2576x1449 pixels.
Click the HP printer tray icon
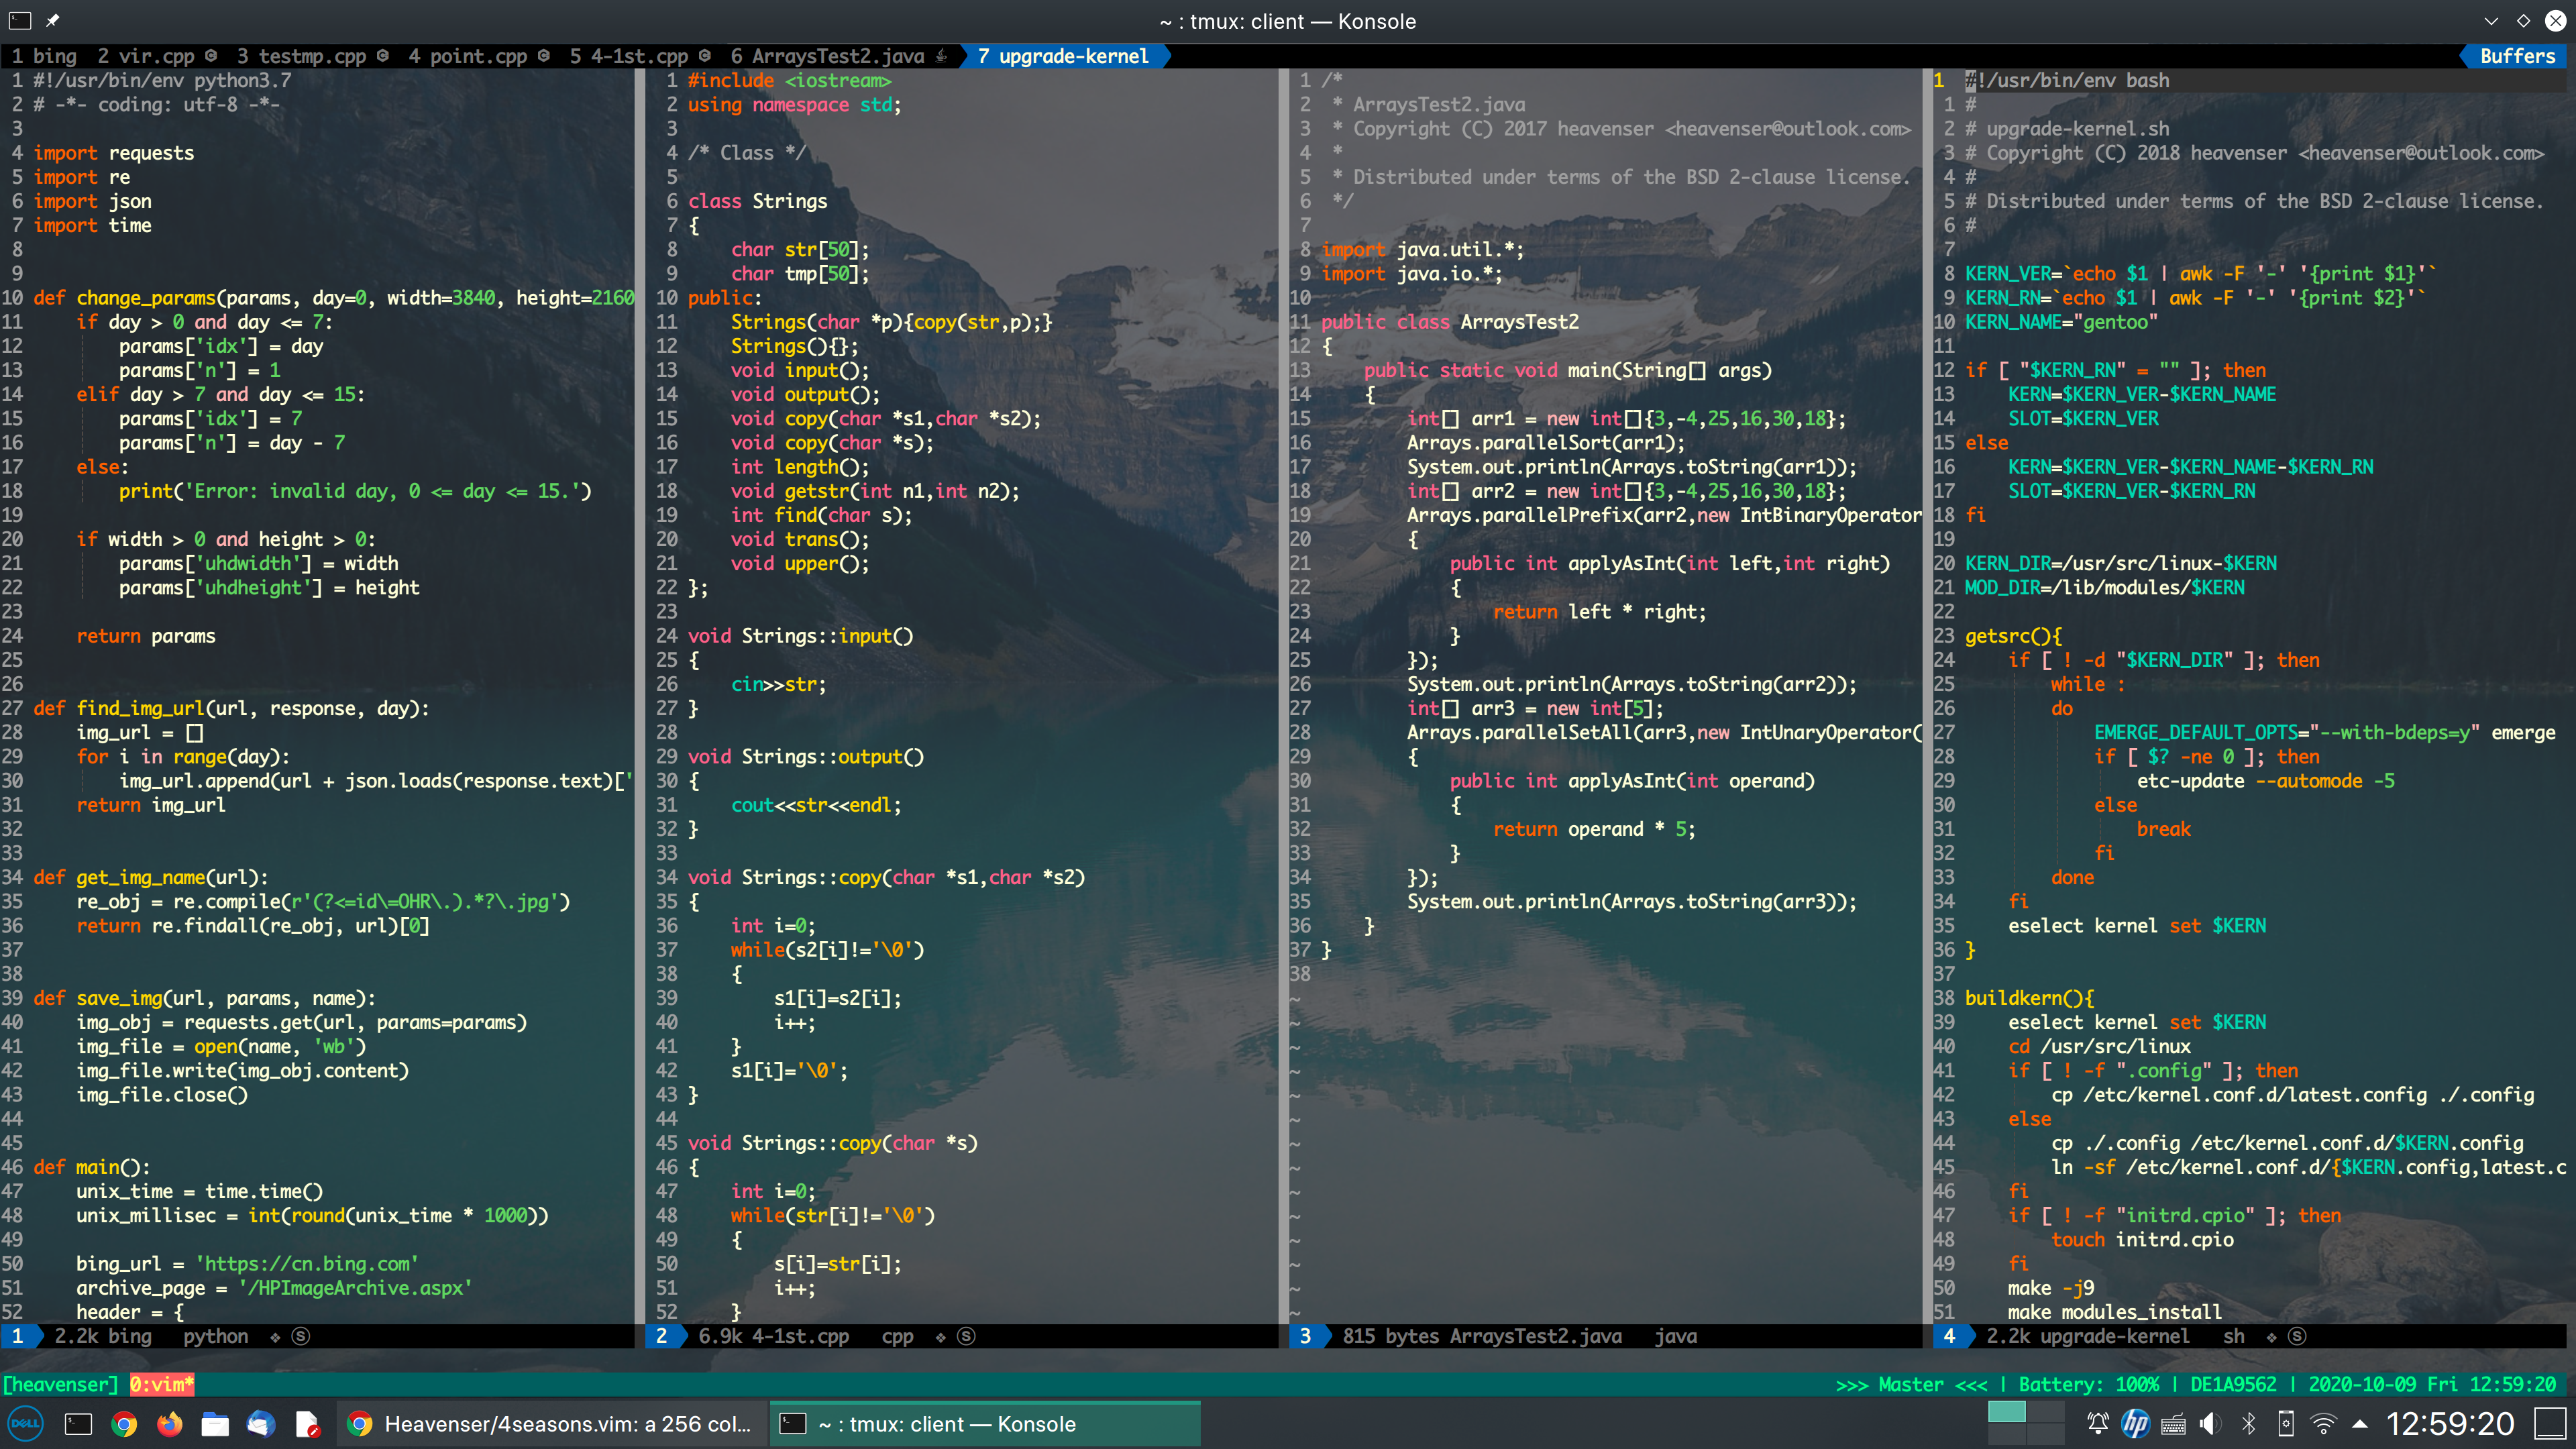click(2135, 1424)
